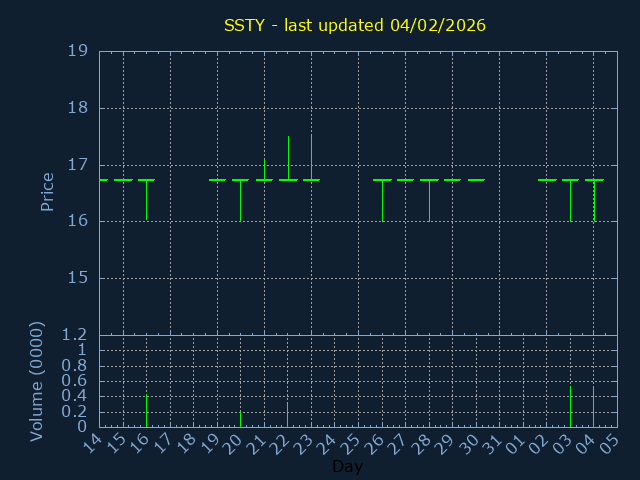Image resolution: width=640 pixels, height=480 pixels.
Task: Click the Price axis label
Action: [47, 191]
